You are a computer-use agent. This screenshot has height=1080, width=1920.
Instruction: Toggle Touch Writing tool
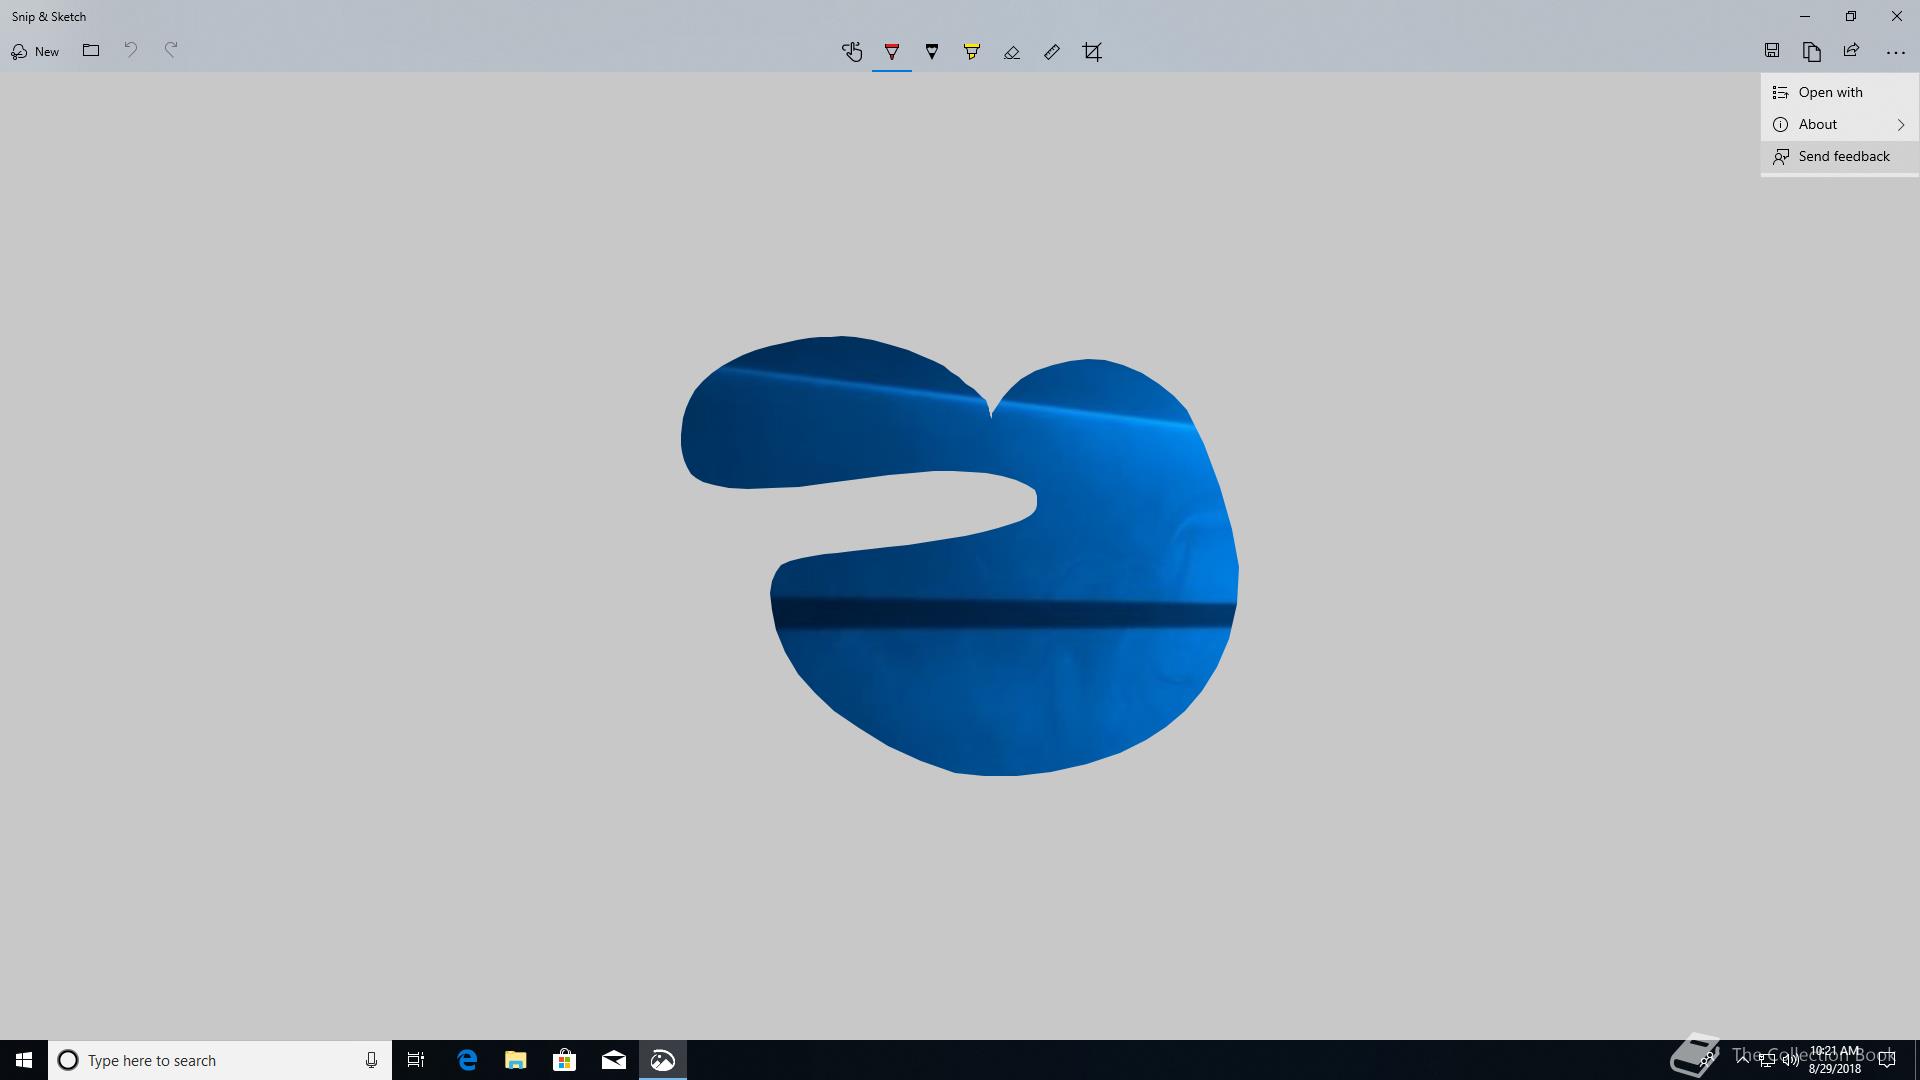point(852,52)
